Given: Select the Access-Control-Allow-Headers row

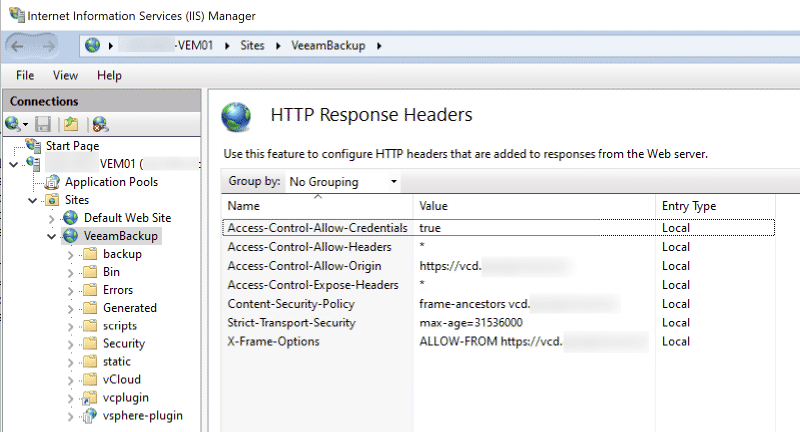Looking at the screenshot, I should 498,247.
